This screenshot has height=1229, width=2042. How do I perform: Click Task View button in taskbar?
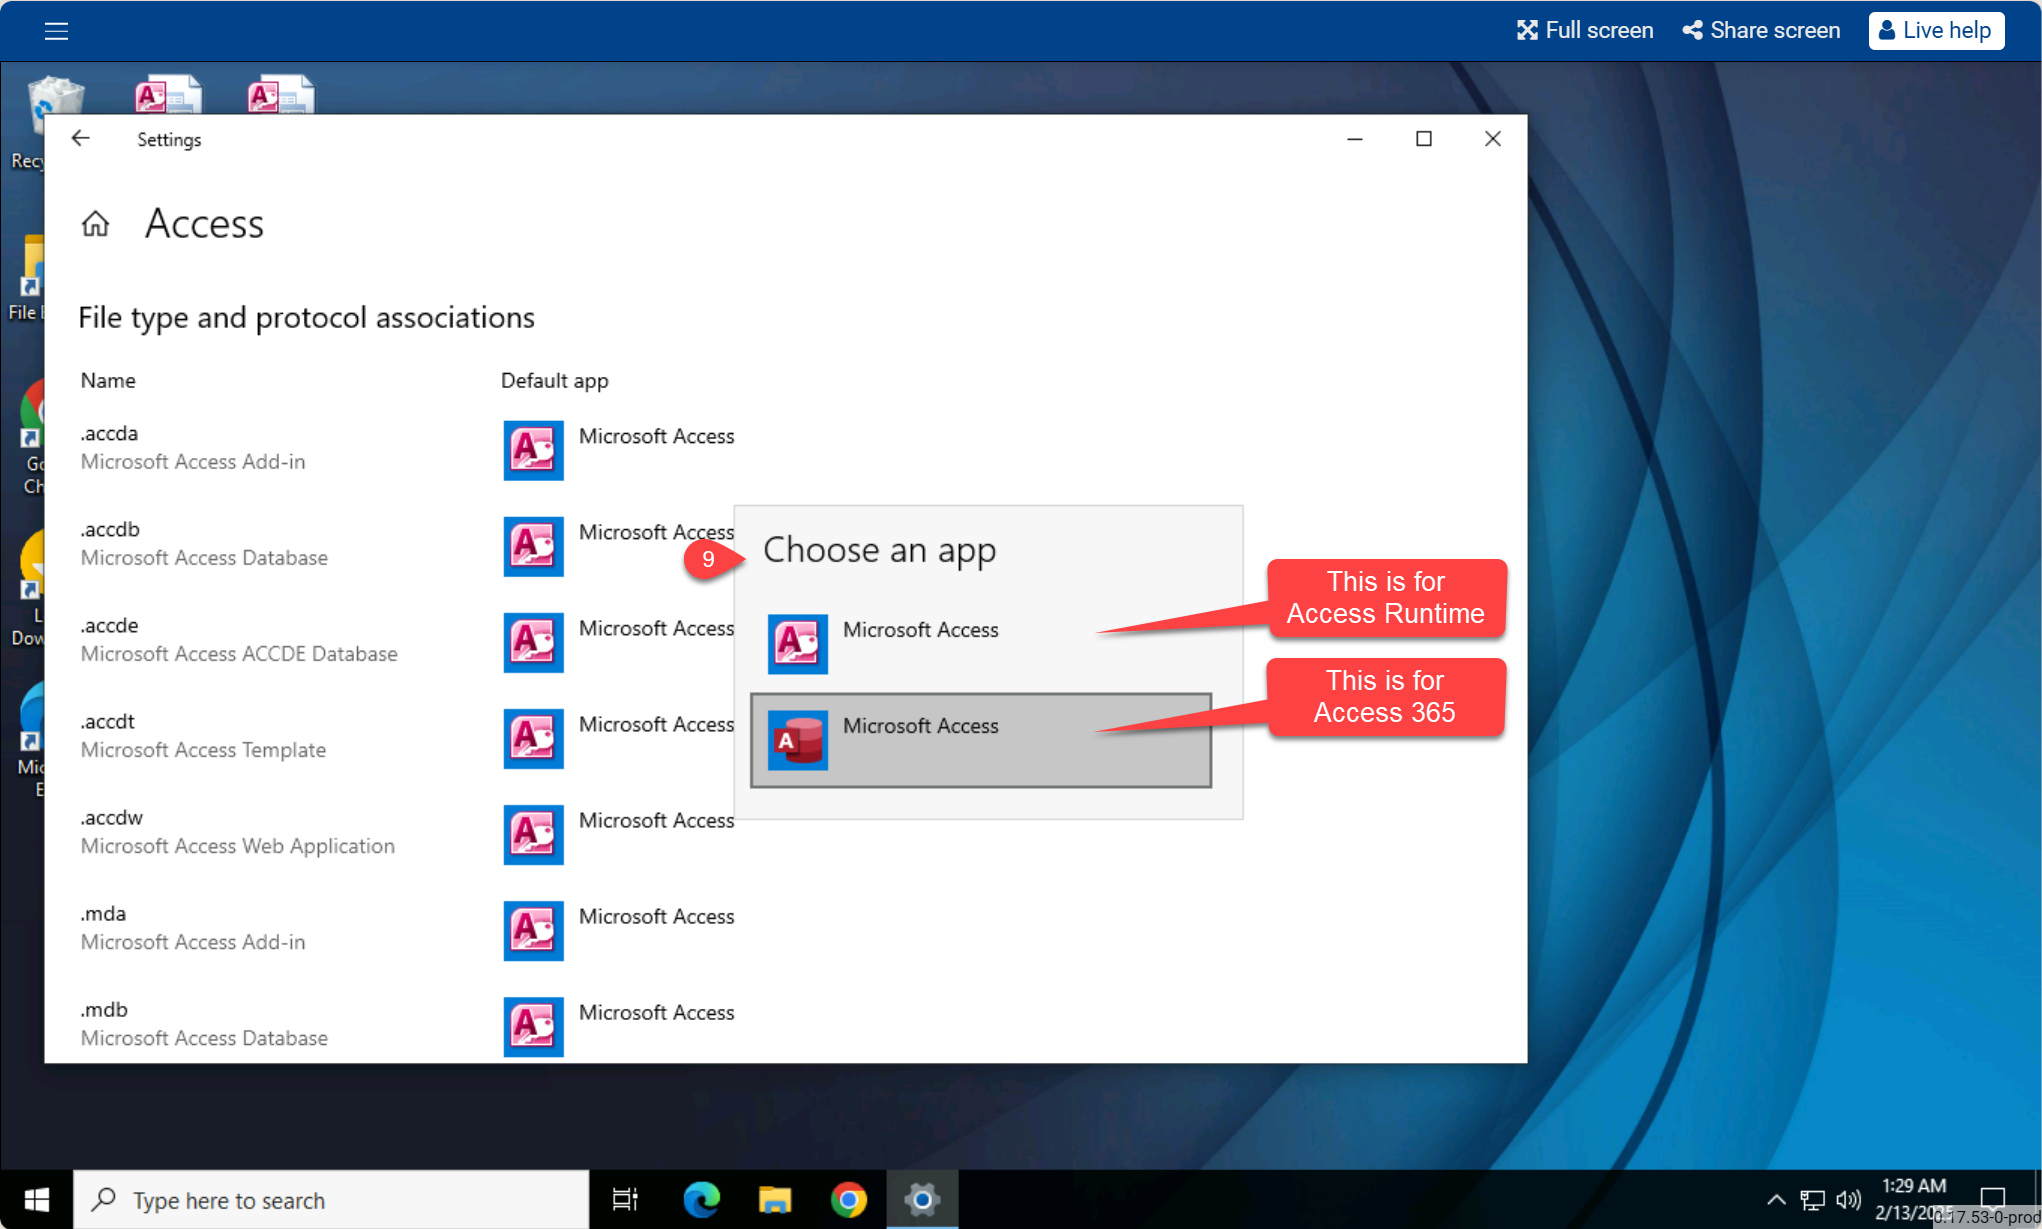click(x=625, y=1199)
